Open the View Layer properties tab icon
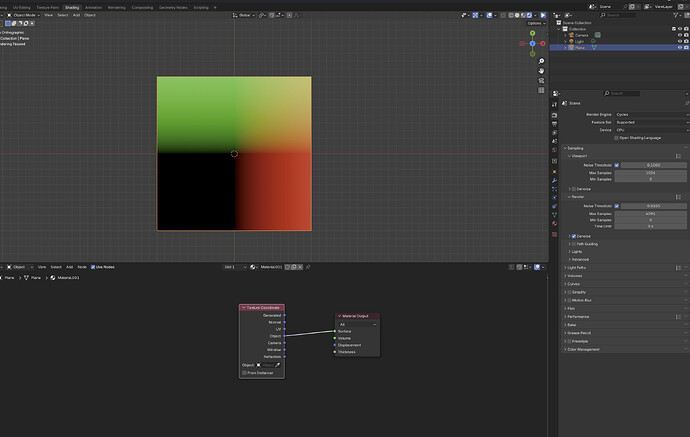This screenshot has width=690, height=437. pos(554,132)
